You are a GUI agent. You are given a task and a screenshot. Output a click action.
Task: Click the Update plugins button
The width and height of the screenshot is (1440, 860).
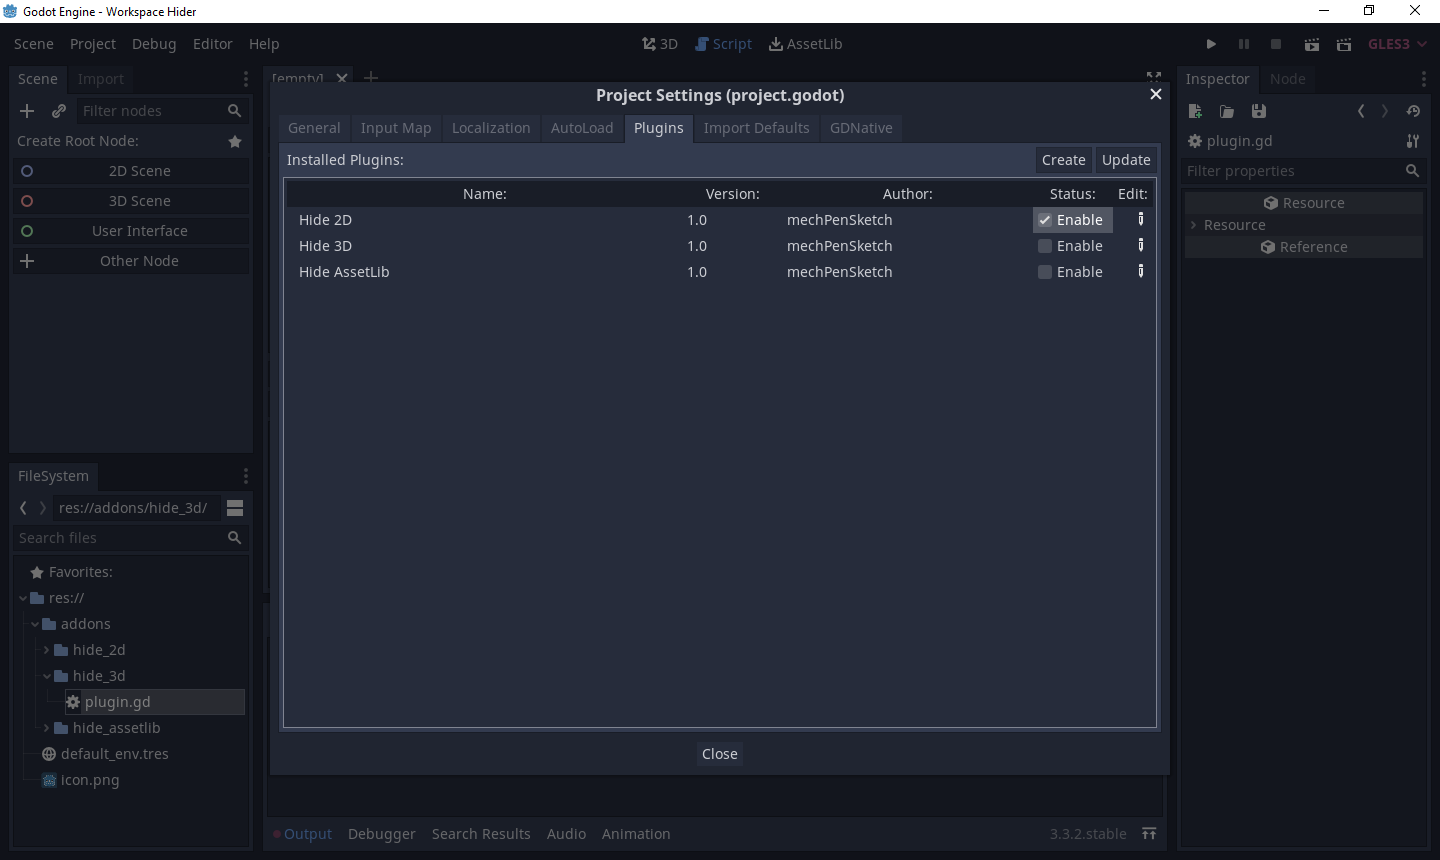(1126, 160)
